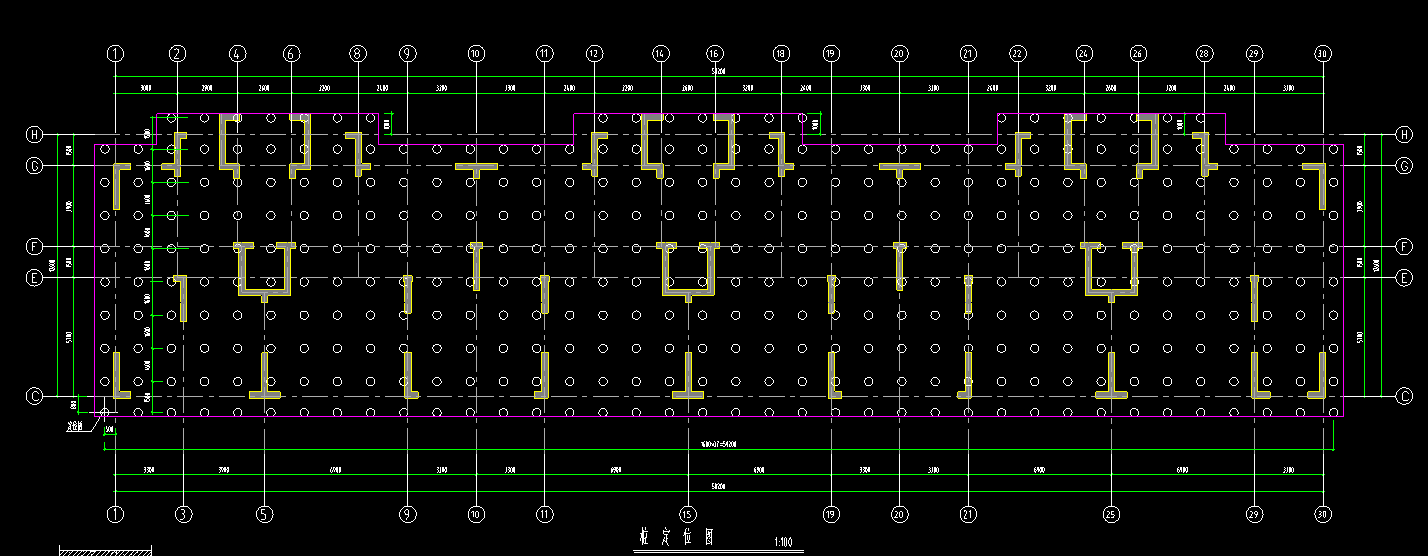
Task: Select left-side axis bubble C
Action: (x=35, y=397)
